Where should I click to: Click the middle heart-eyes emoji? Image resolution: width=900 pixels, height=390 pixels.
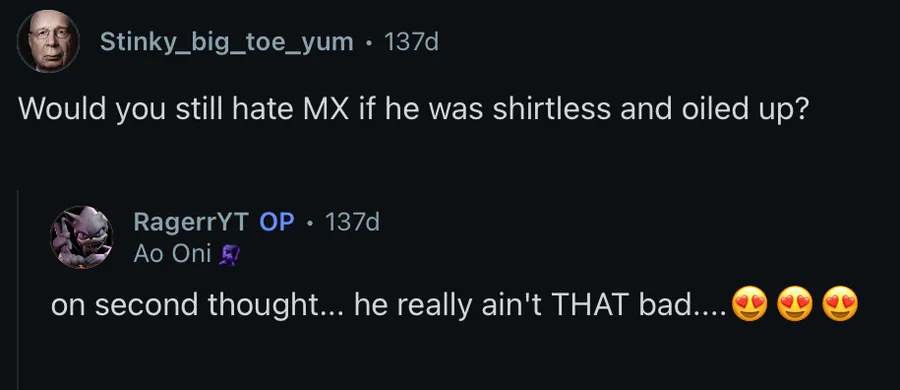(x=795, y=304)
